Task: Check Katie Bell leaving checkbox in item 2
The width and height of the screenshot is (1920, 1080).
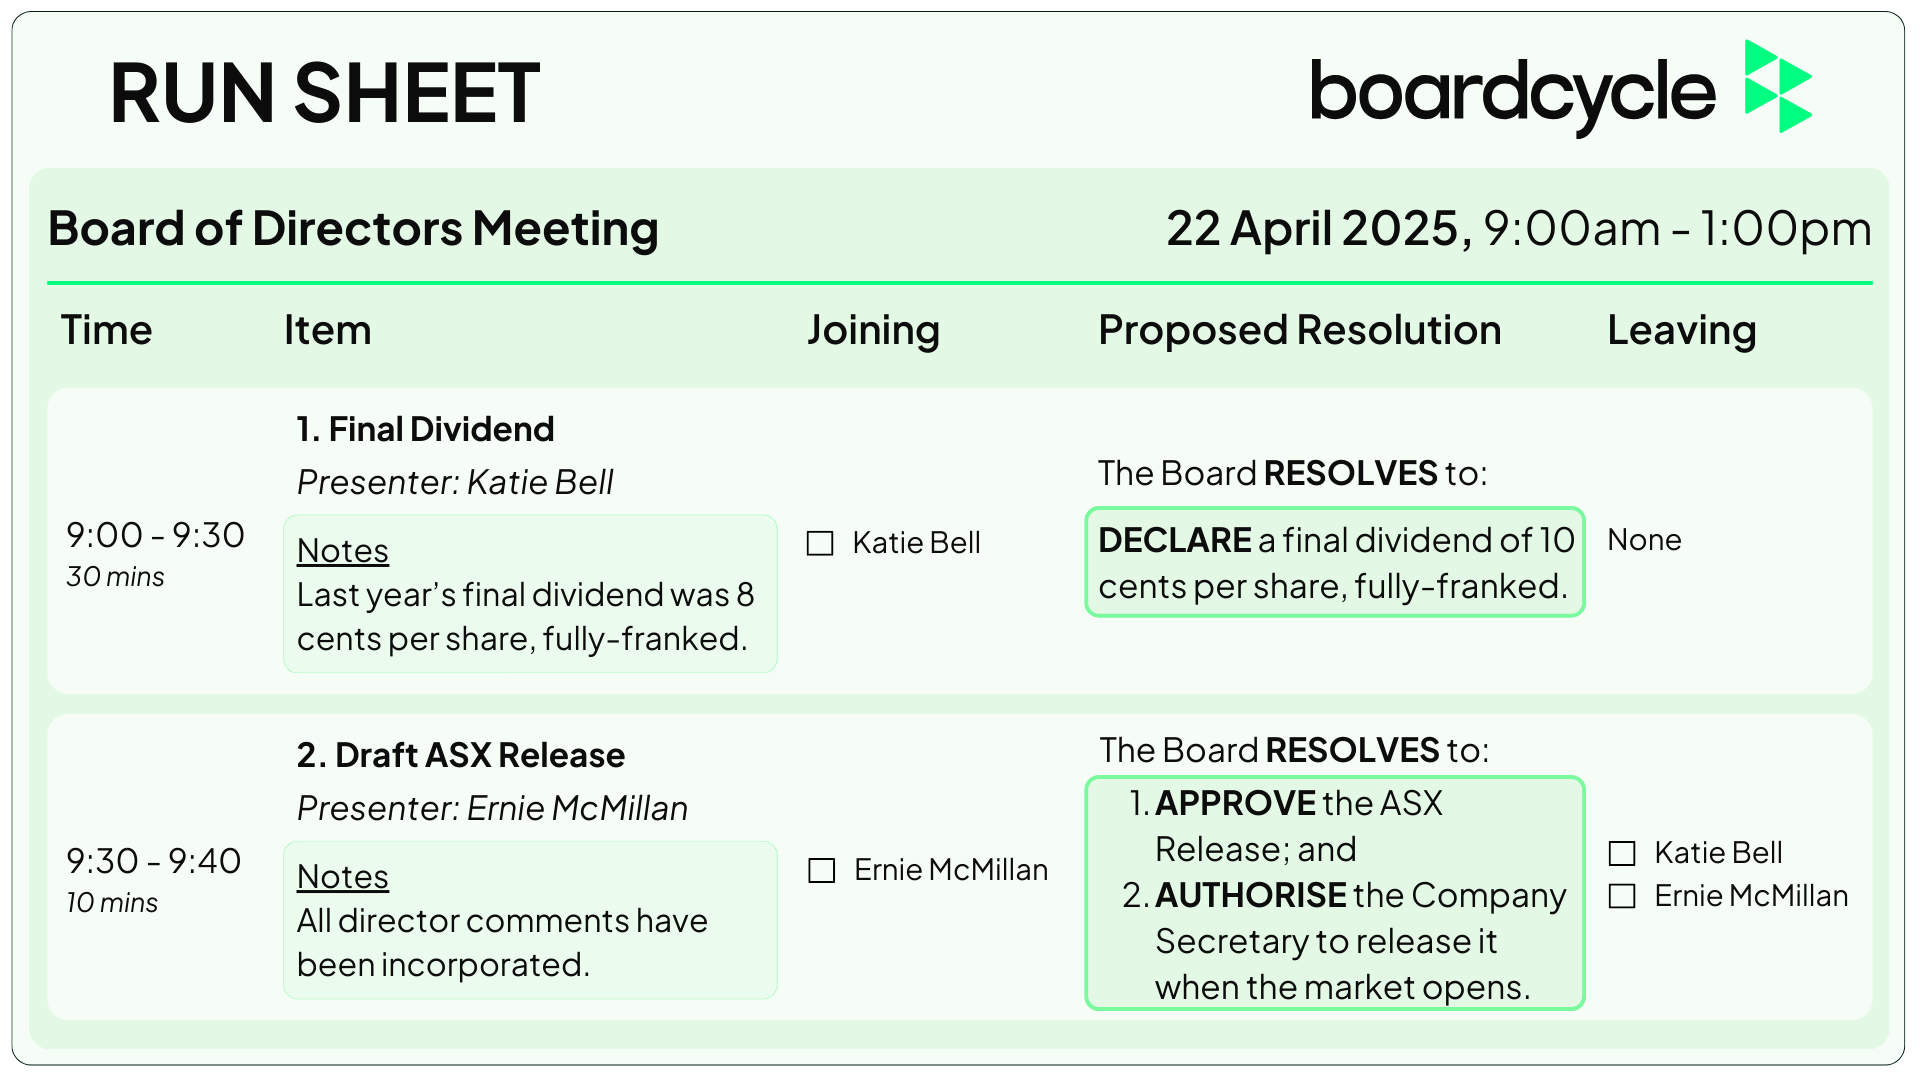Action: 1622,853
